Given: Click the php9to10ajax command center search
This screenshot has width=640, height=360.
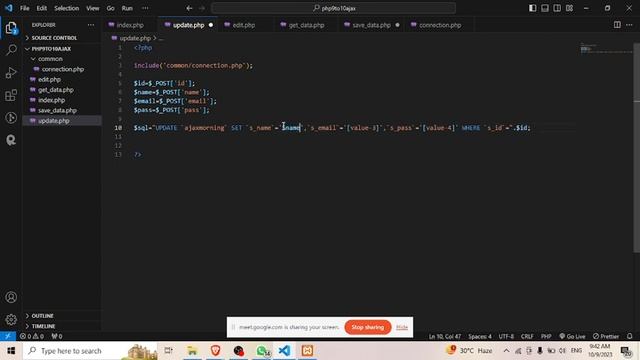Looking at the screenshot, I should coord(333,8).
